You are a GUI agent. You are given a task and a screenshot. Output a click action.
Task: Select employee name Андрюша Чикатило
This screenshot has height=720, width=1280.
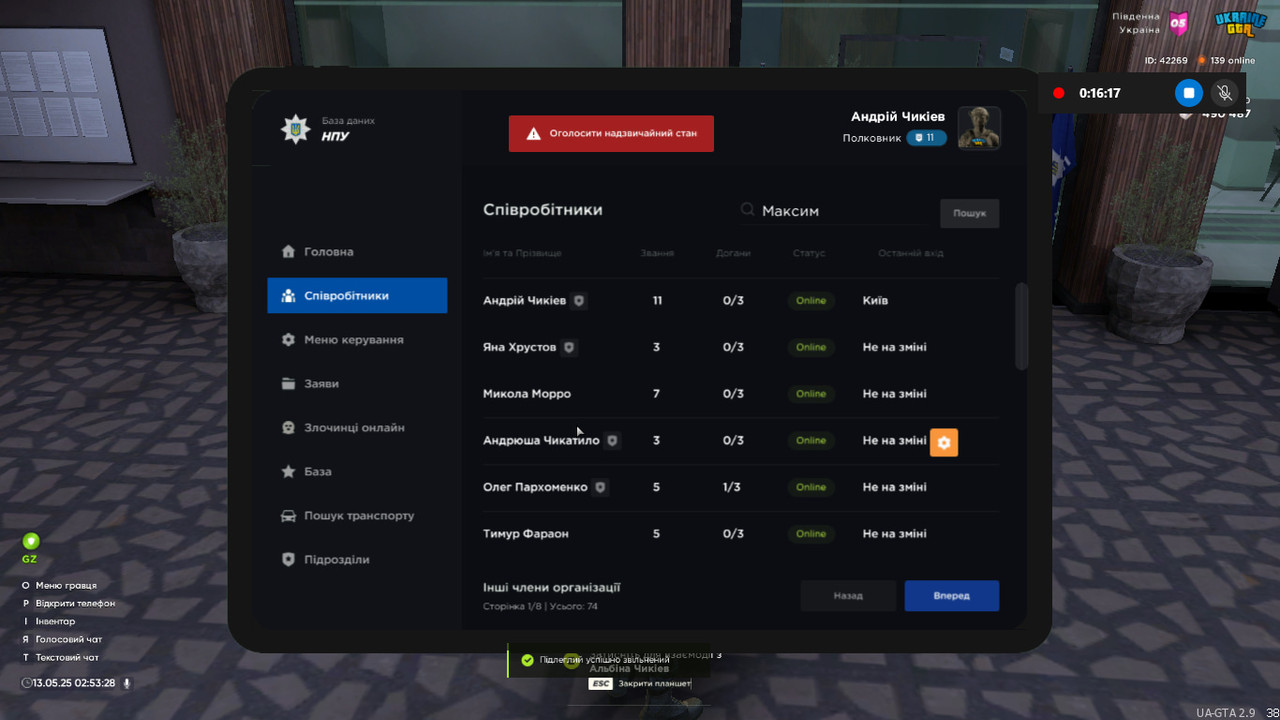(541, 441)
